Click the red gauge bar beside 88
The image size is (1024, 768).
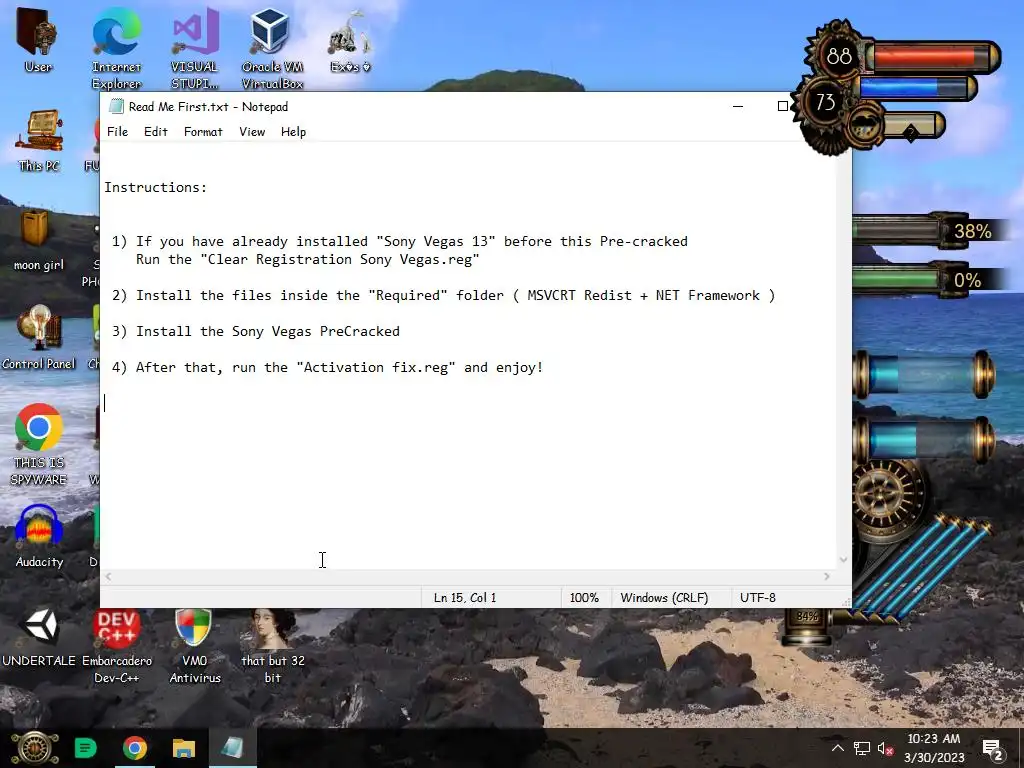coord(934,57)
